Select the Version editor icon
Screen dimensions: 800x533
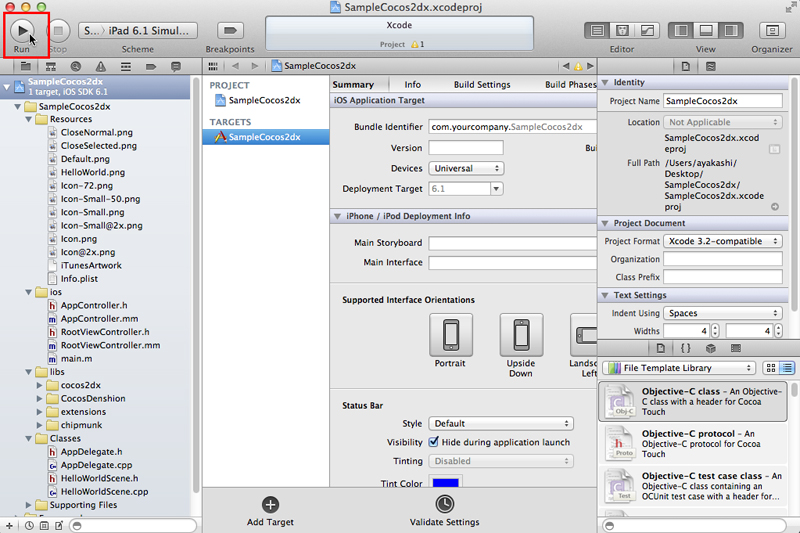click(647, 31)
